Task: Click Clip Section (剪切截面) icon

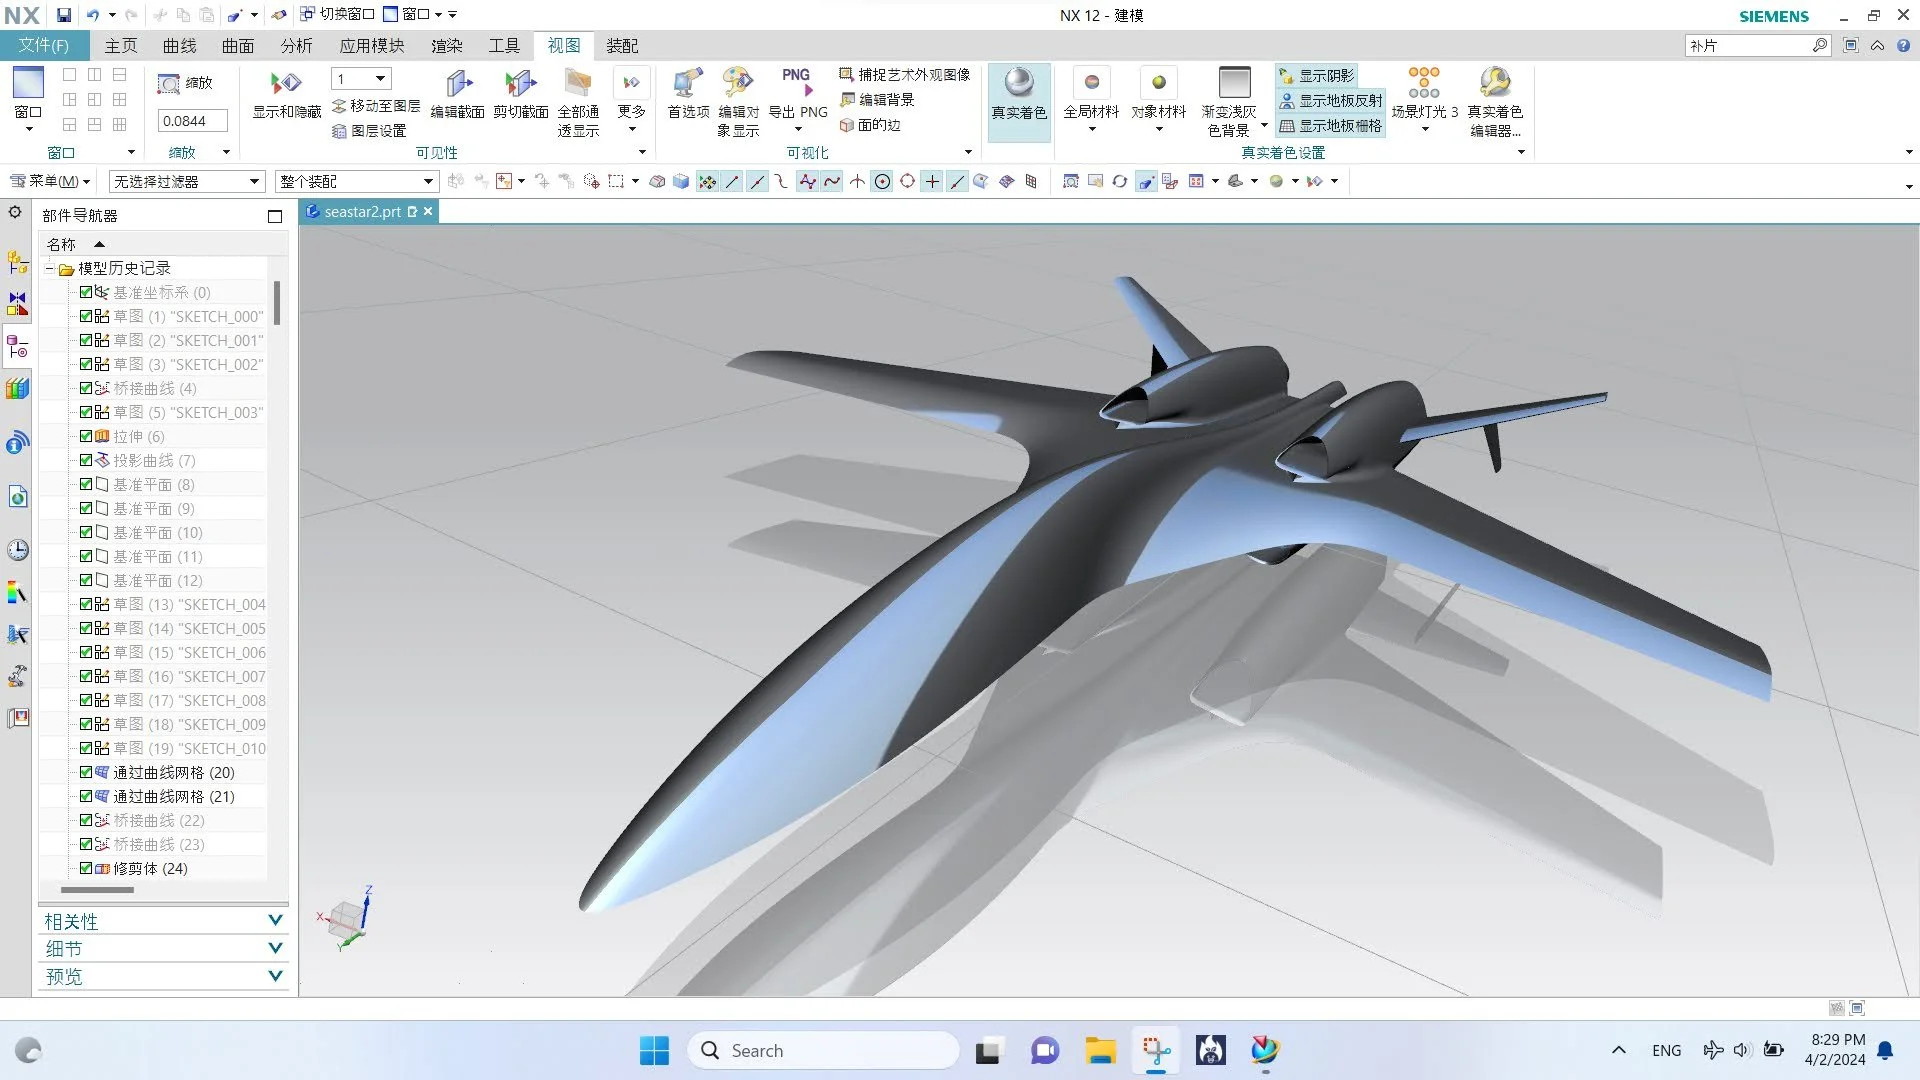Action: [520, 84]
